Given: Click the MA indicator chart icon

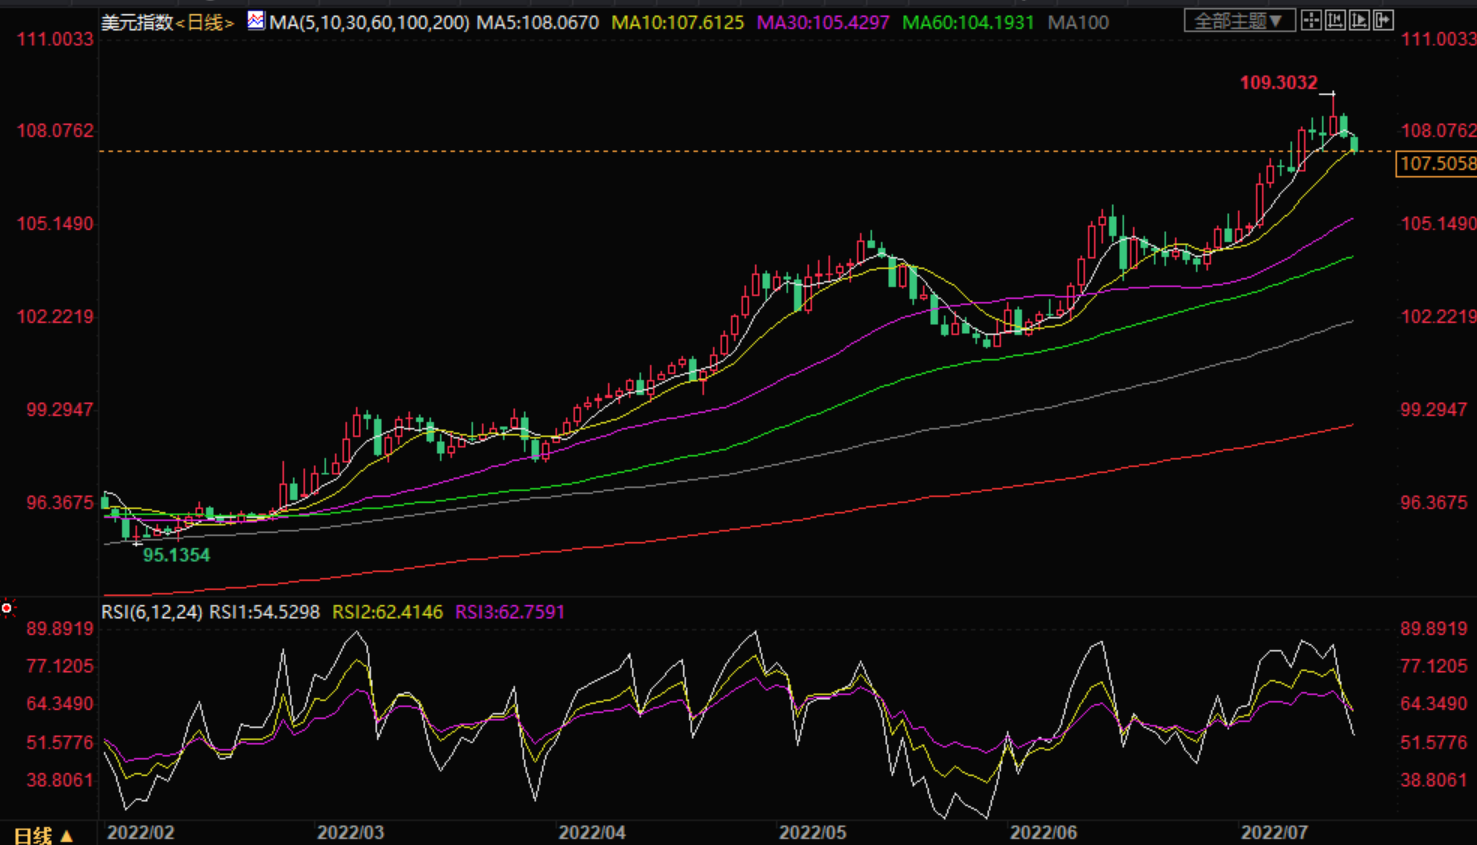Looking at the screenshot, I should click(256, 20).
